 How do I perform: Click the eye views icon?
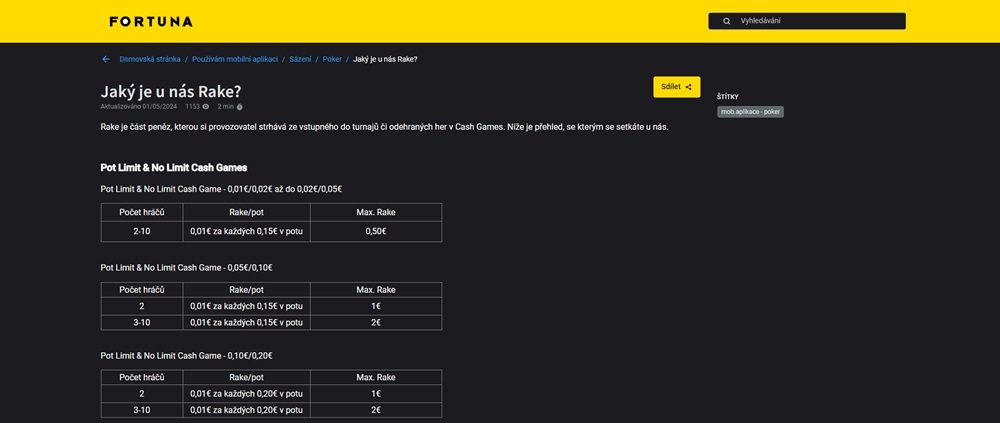pos(206,106)
